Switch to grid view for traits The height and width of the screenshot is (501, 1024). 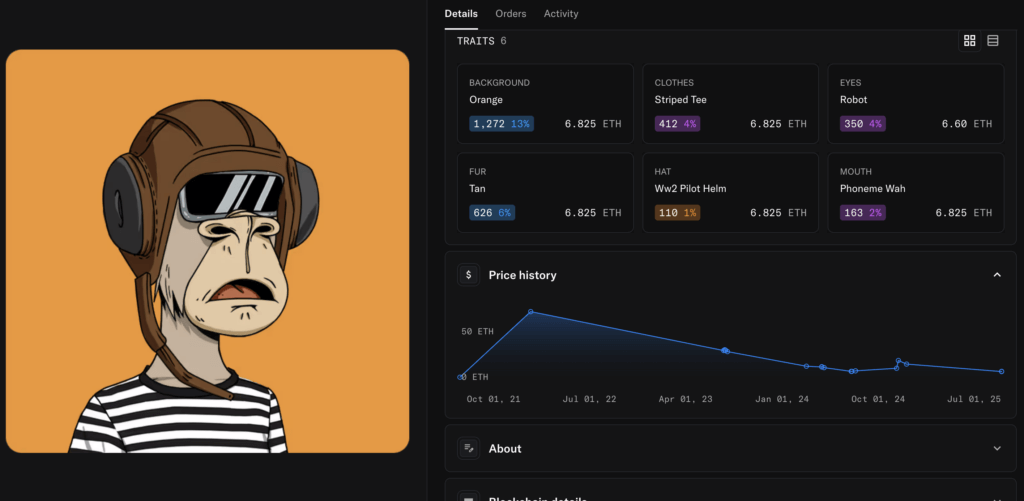point(969,41)
